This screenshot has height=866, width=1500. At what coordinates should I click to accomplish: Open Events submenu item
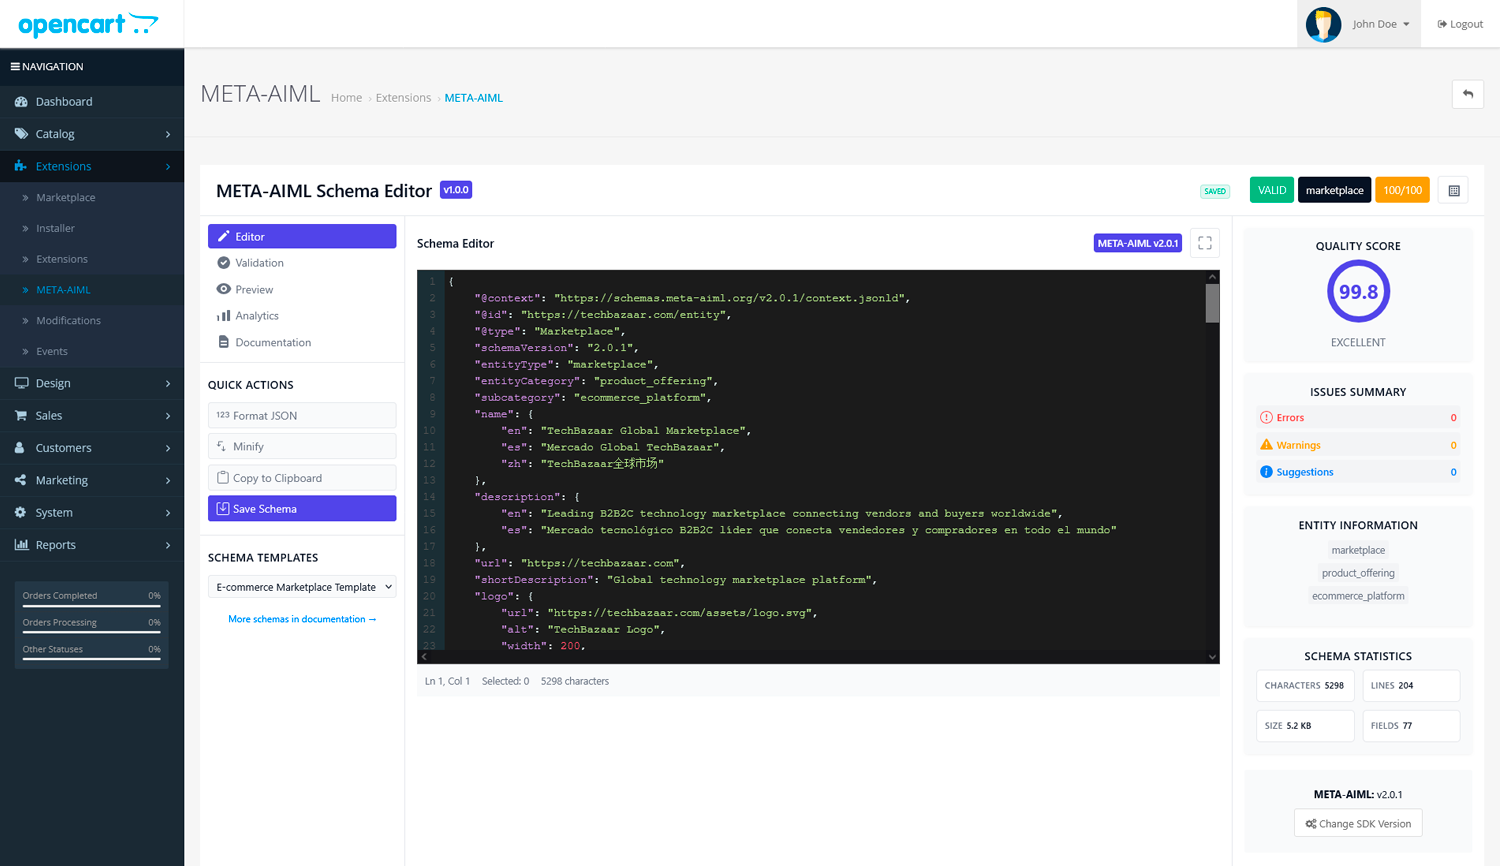(92, 351)
